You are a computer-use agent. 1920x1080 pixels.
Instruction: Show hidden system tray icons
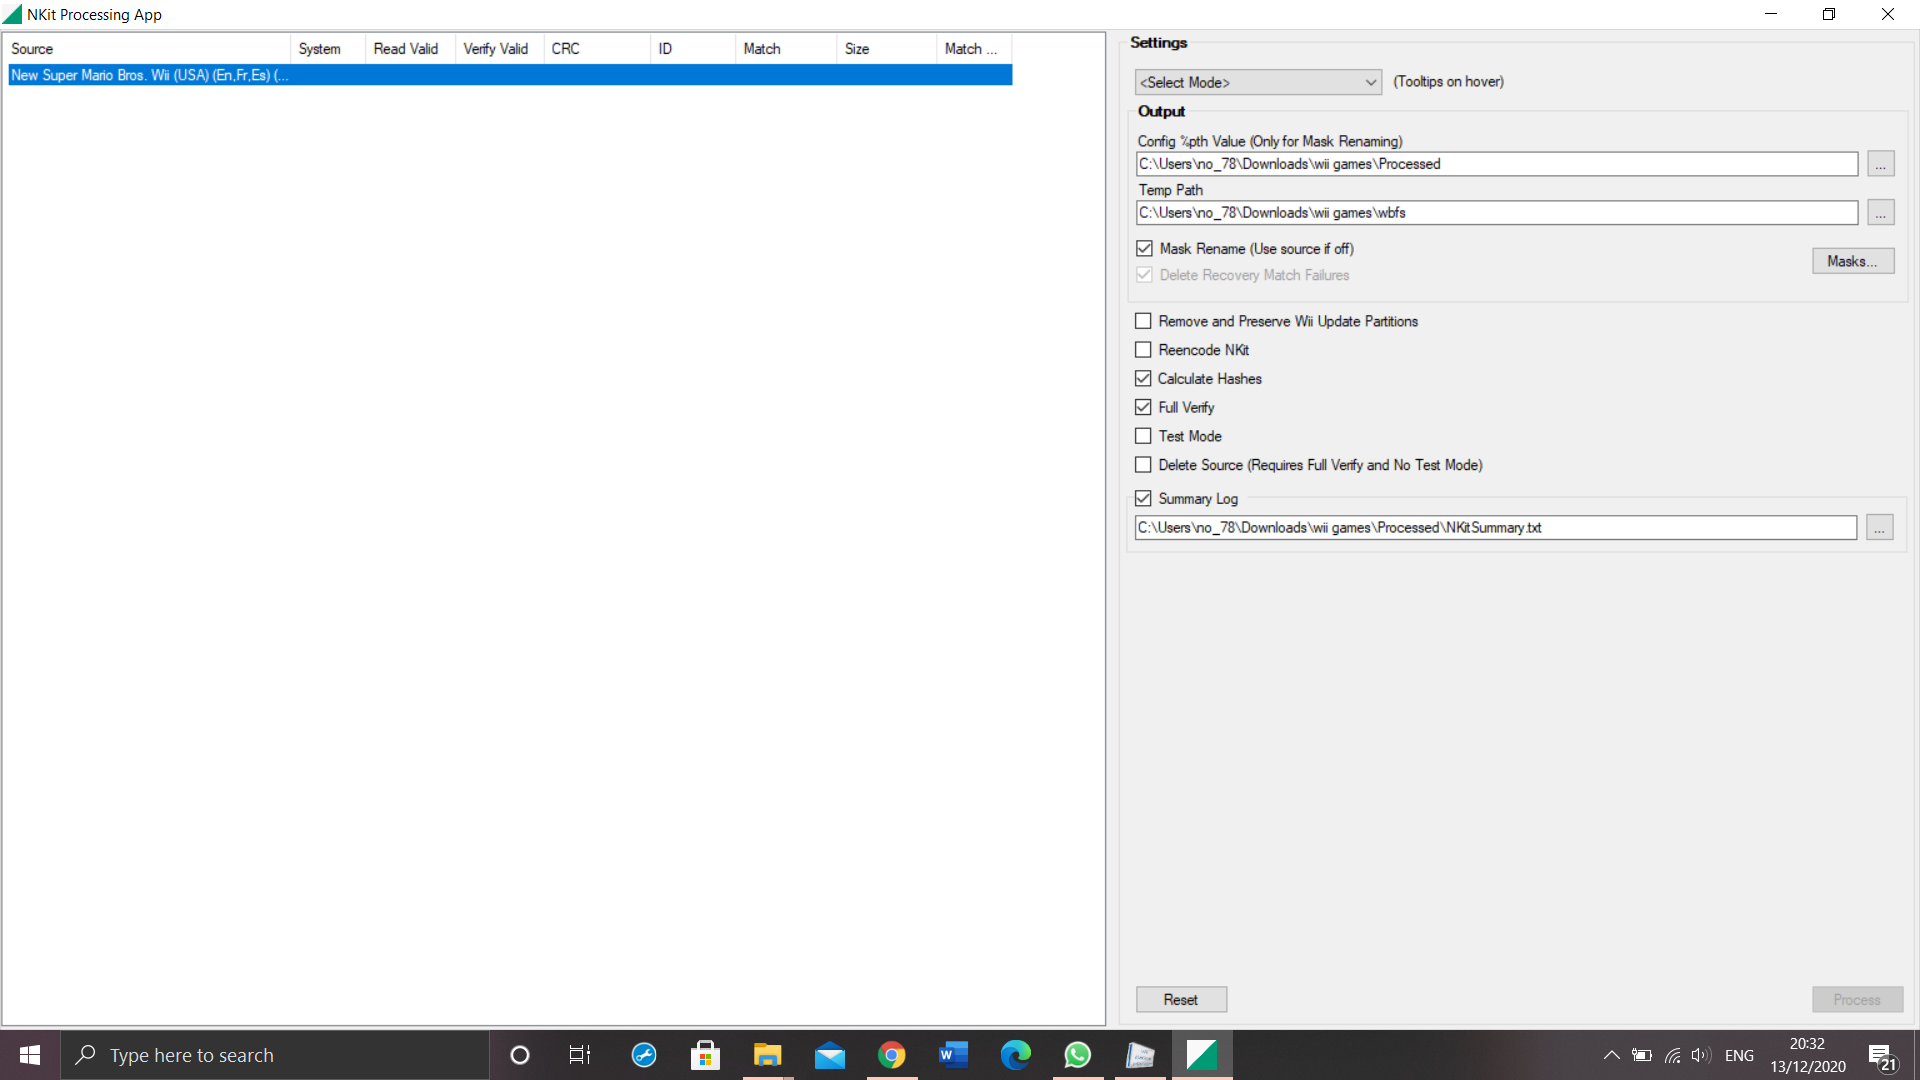pos(1611,1055)
